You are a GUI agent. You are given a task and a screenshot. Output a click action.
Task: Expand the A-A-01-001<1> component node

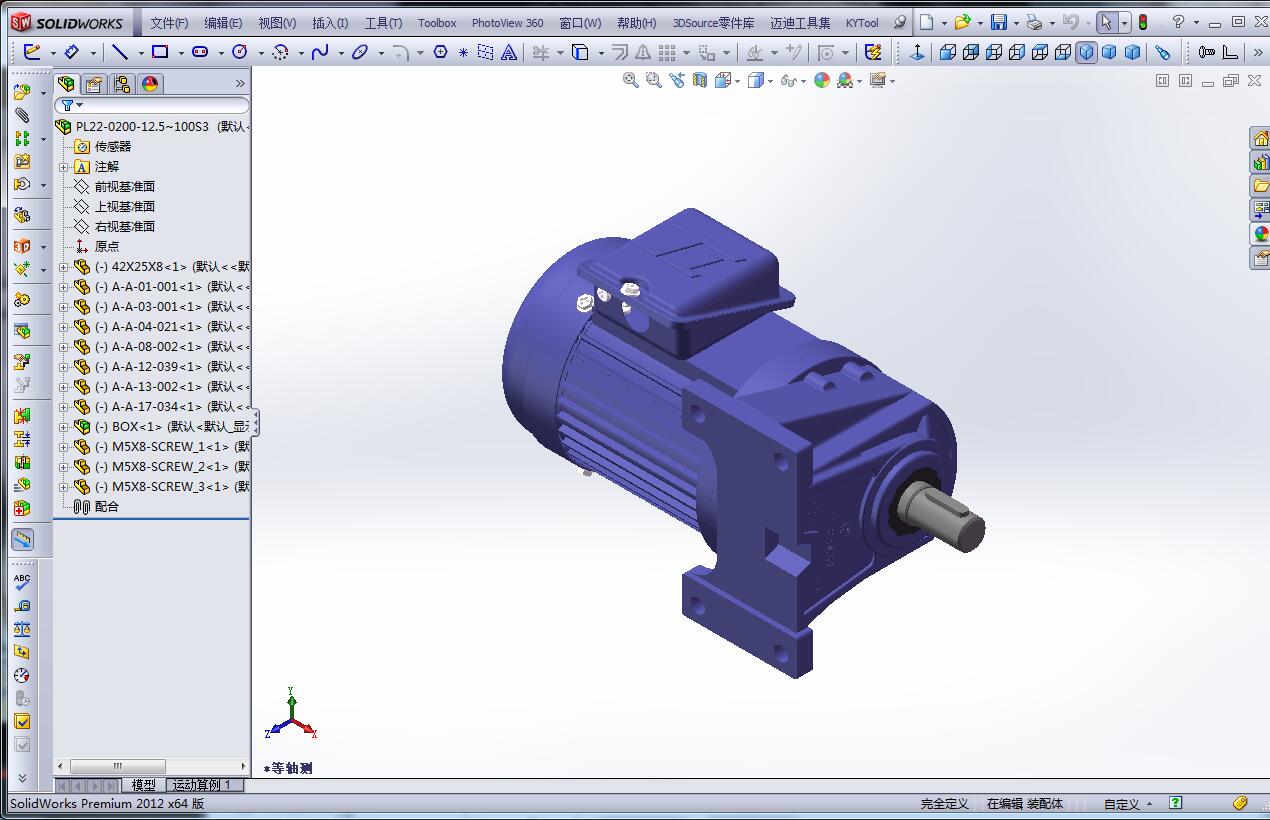pos(64,287)
